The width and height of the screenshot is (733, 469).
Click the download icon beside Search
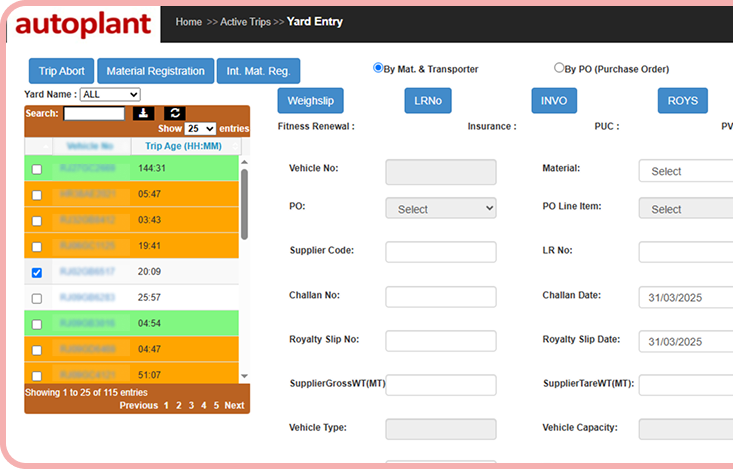pyautogui.click(x=143, y=113)
